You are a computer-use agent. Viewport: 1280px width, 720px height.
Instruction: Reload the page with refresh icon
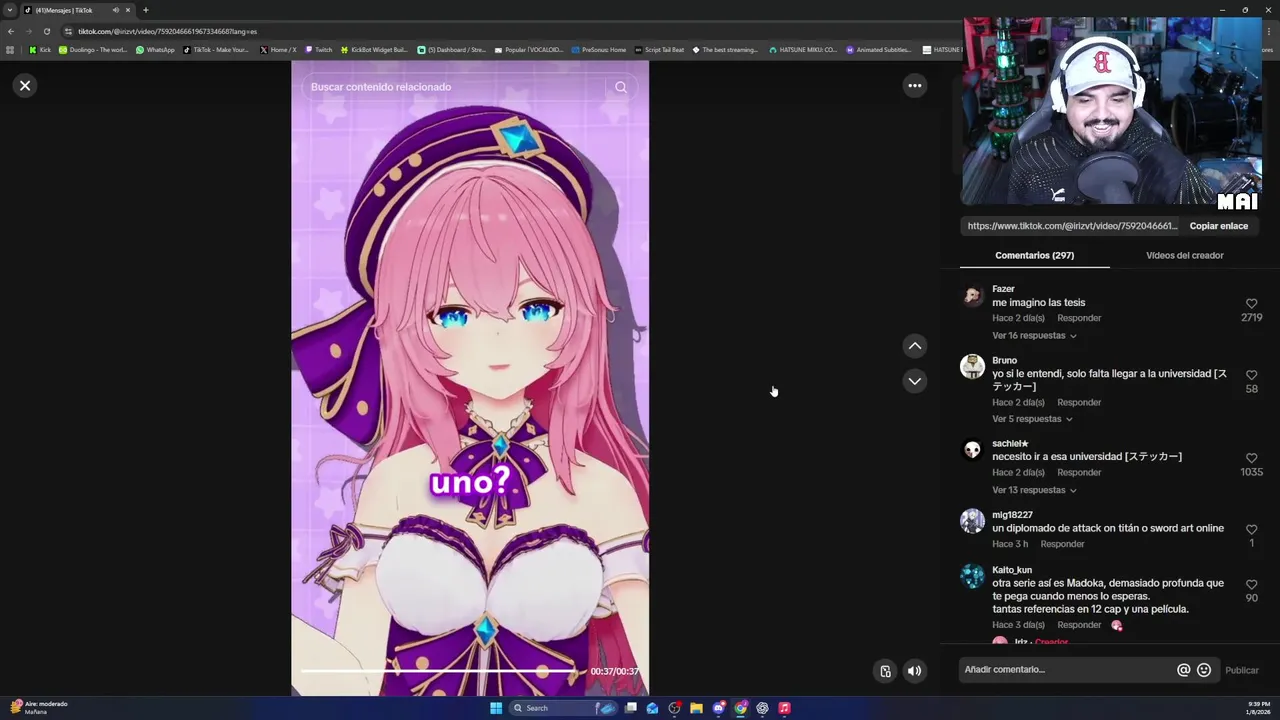(46, 31)
